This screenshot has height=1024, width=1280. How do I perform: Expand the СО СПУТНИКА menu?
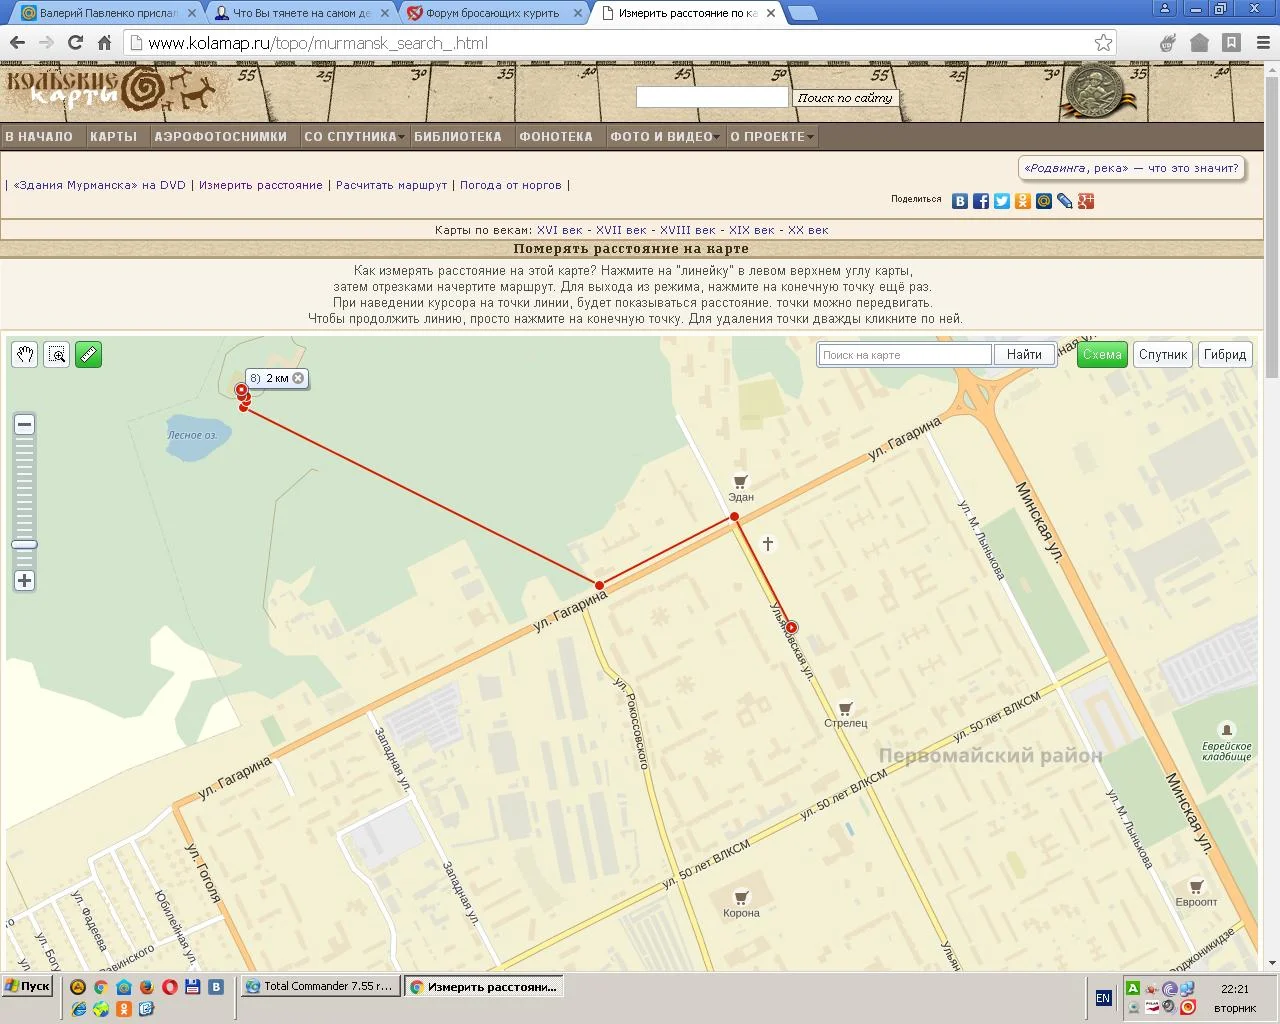click(354, 137)
